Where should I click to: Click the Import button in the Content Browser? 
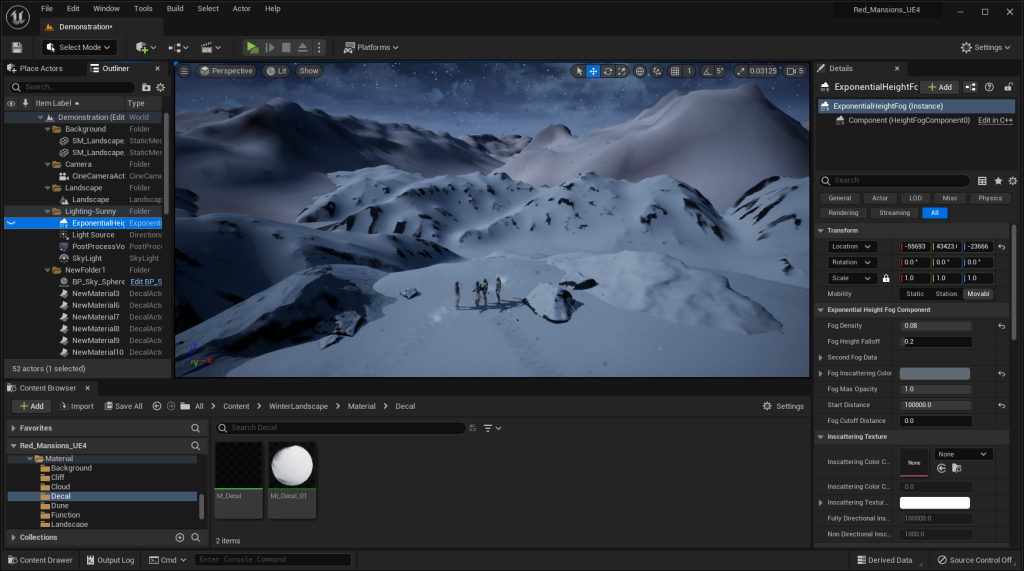(77, 406)
